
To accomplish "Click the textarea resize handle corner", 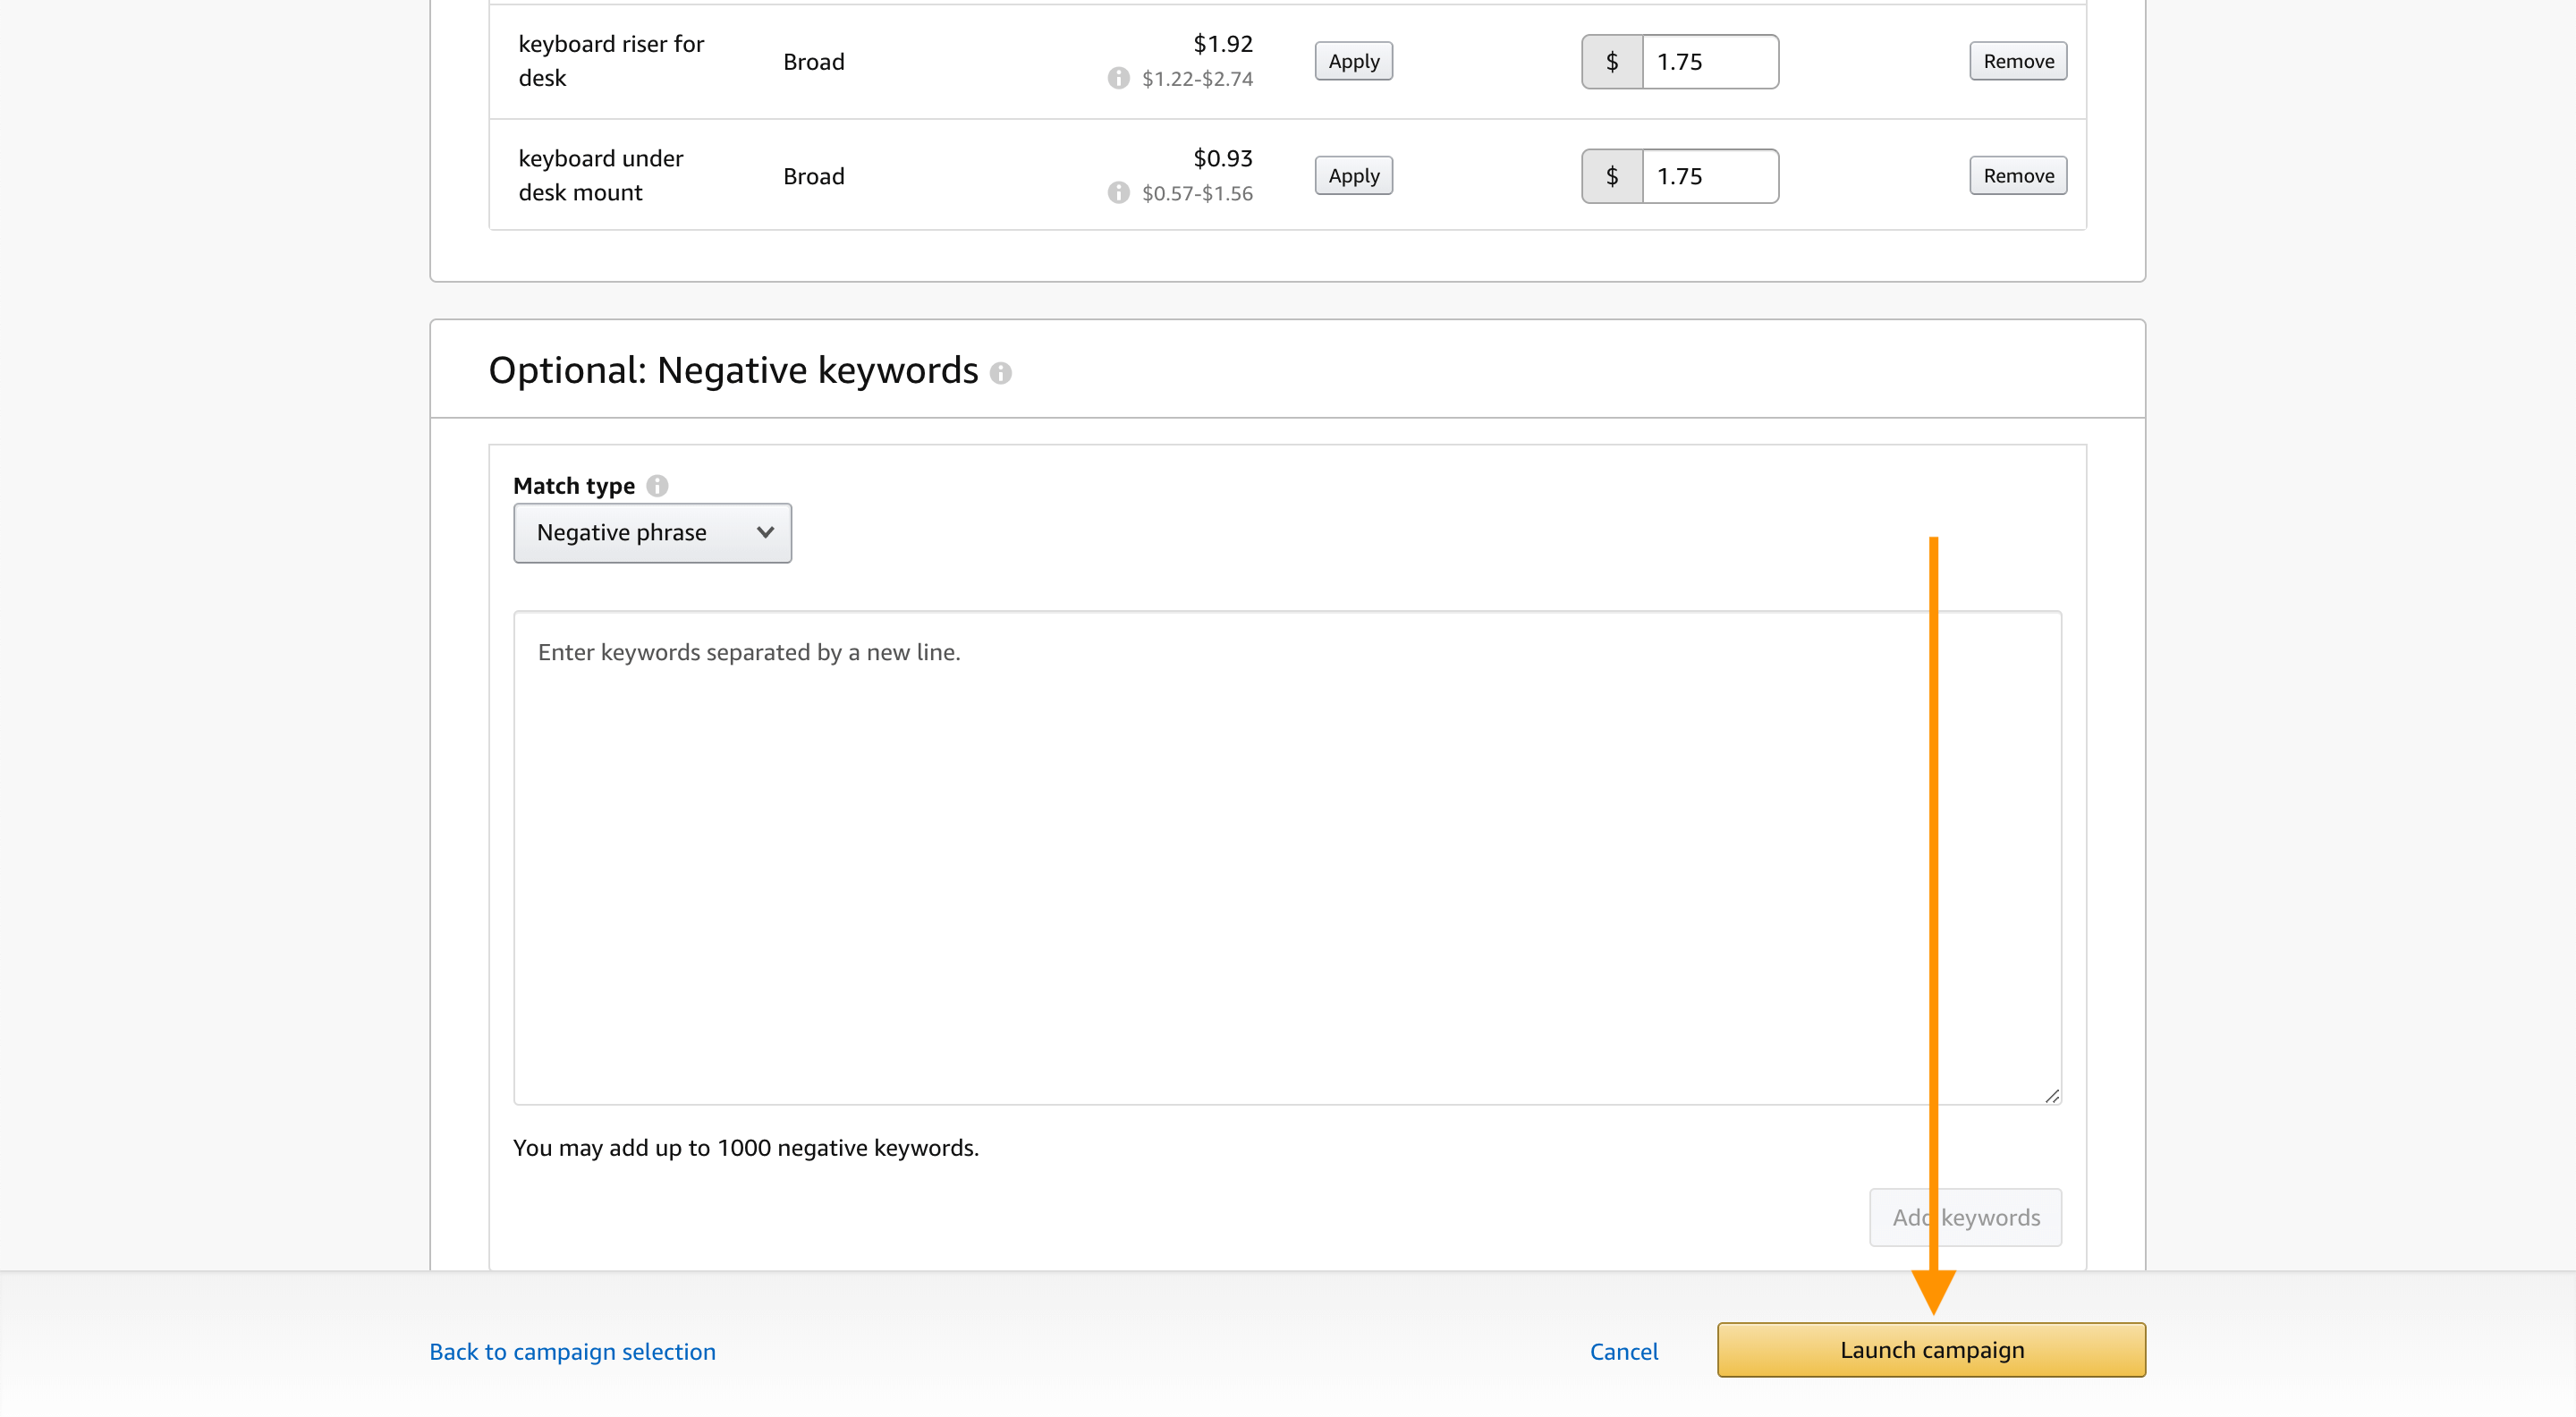I will pos(2051,1096).
